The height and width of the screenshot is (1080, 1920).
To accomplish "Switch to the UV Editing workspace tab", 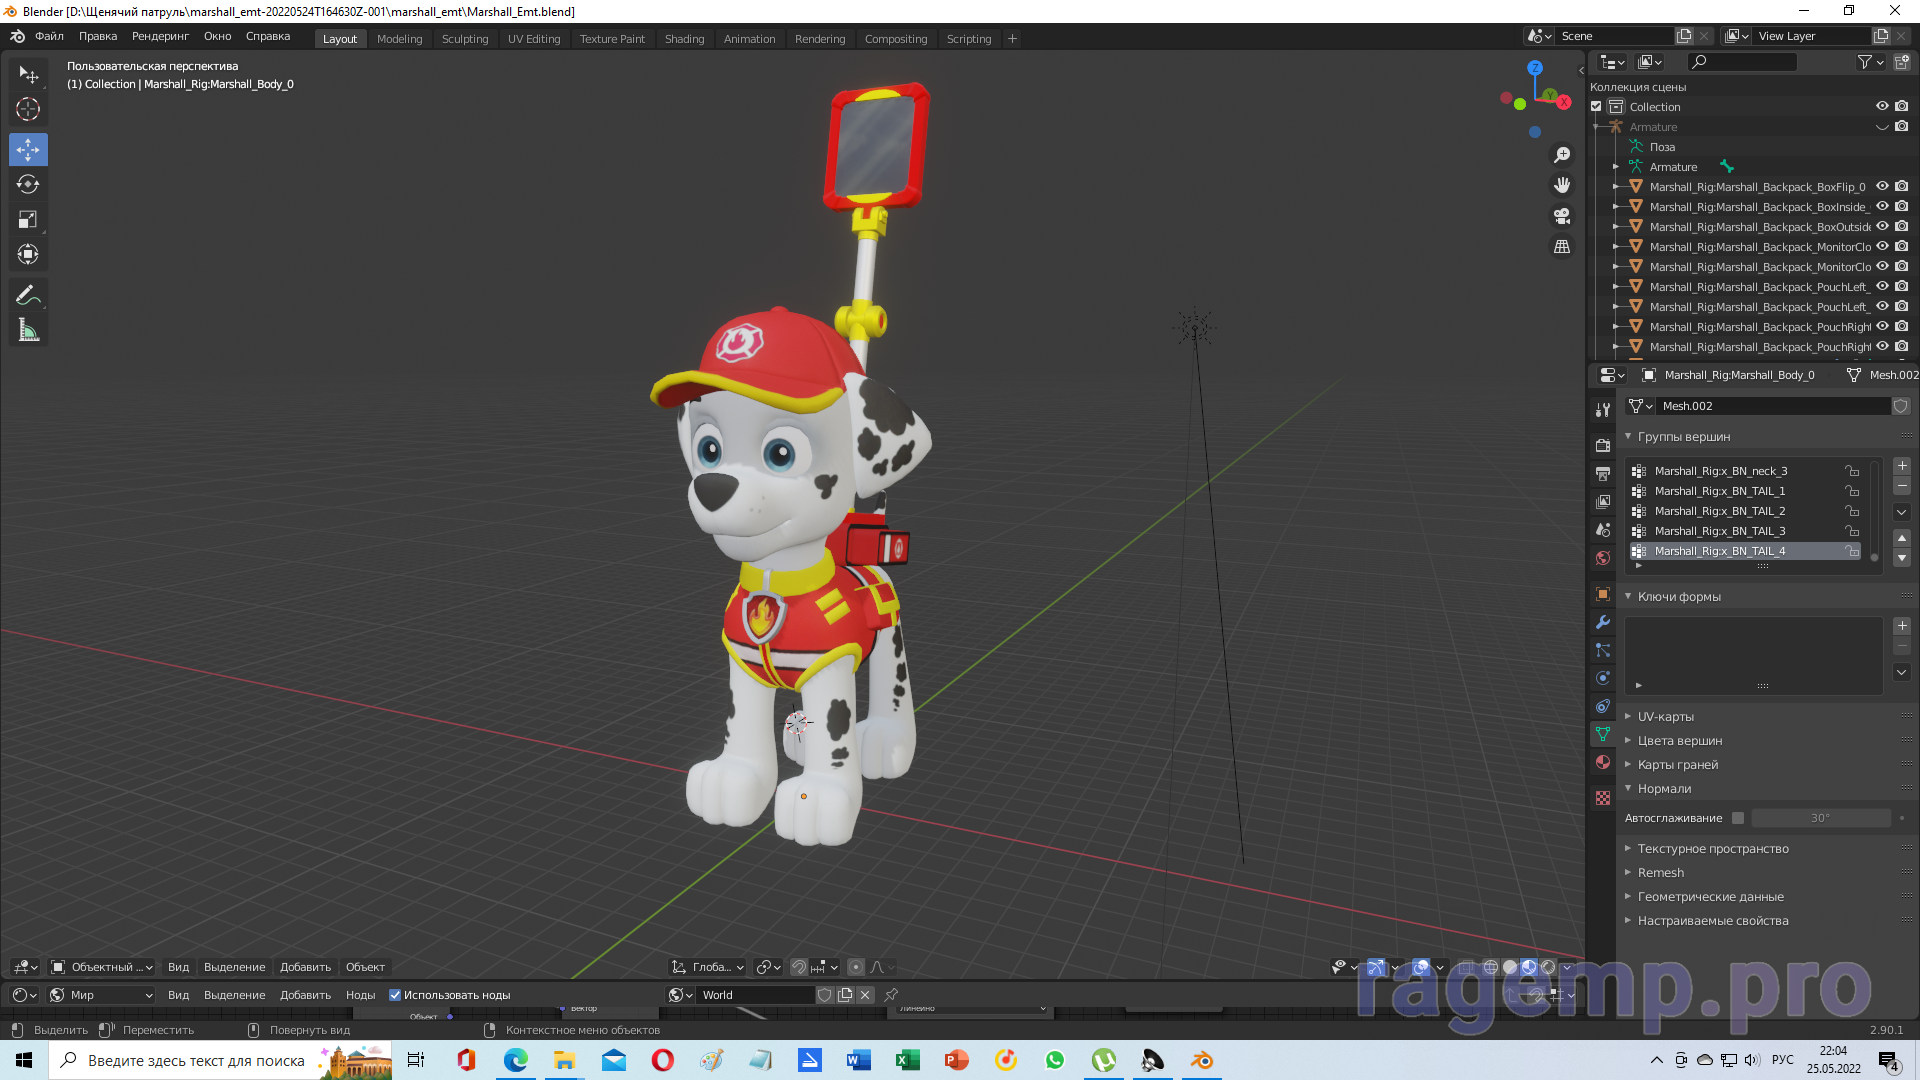I will 534,39.
